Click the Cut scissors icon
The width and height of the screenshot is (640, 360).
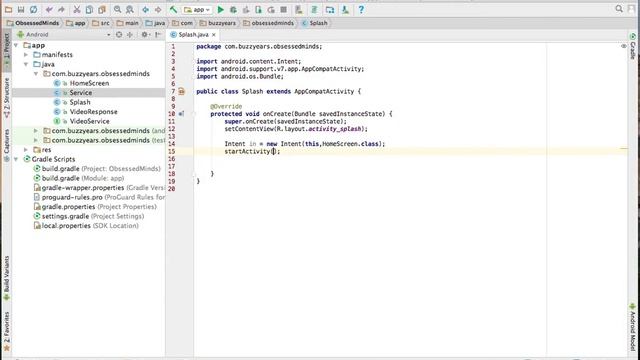tap(77, 9)
